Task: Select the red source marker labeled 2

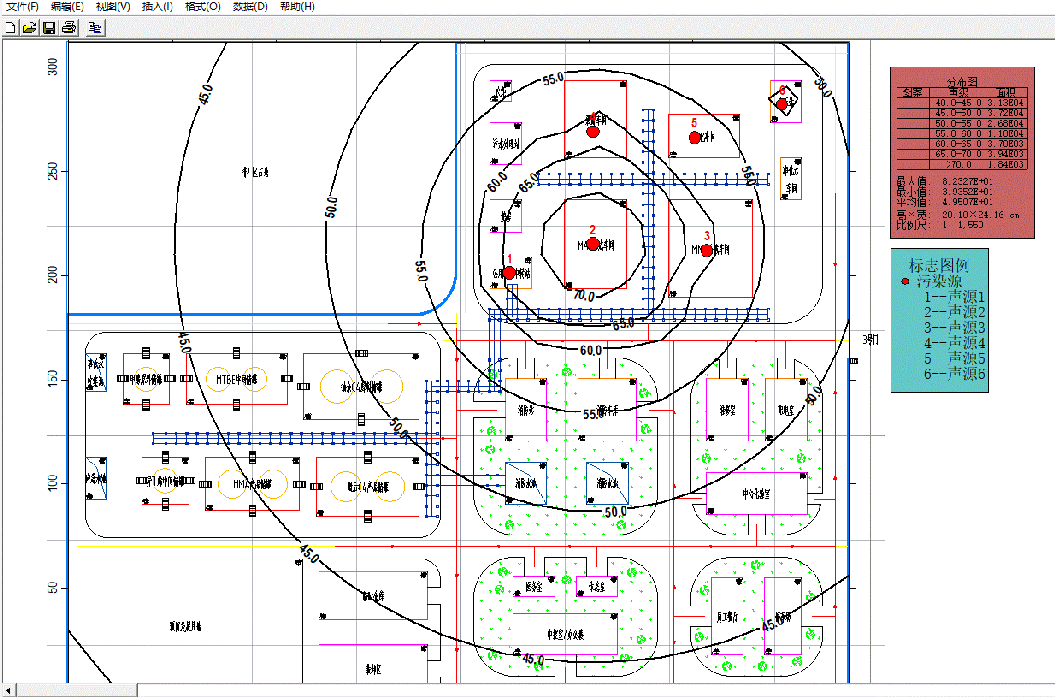Action: tap(593, 244)
